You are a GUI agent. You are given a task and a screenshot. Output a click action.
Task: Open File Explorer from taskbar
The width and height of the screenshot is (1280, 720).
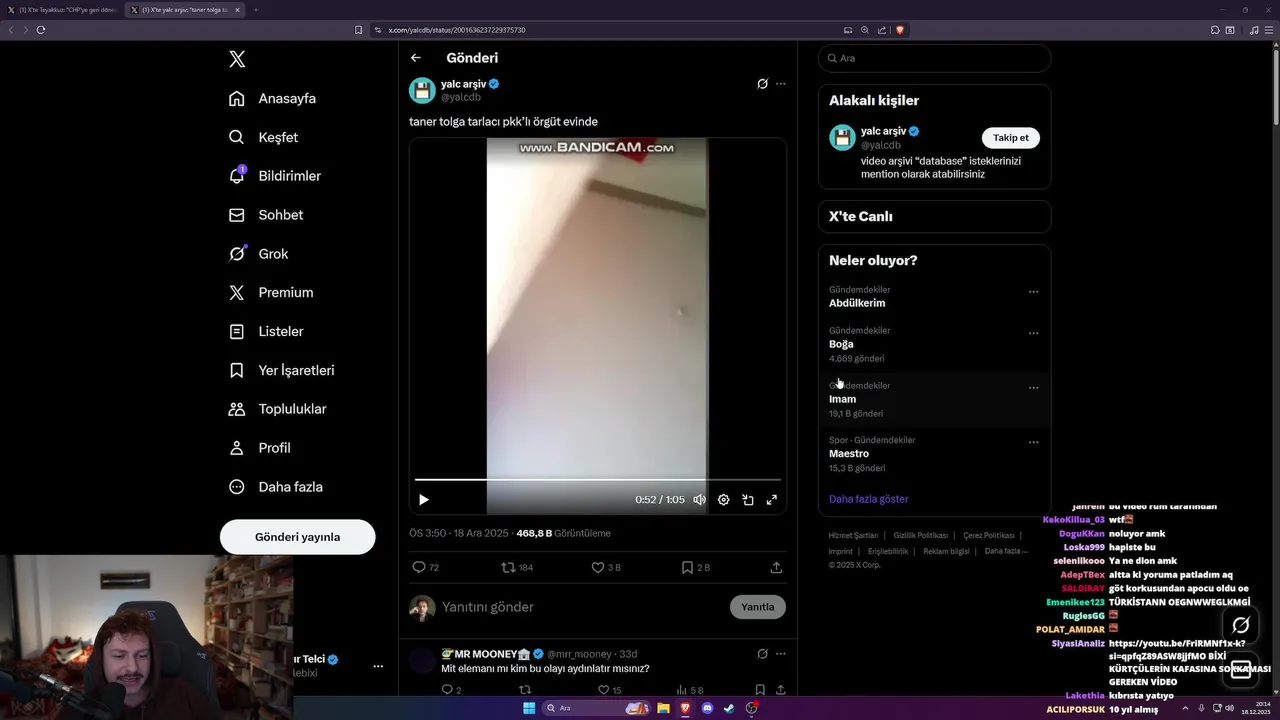click(x=663, y=708)
